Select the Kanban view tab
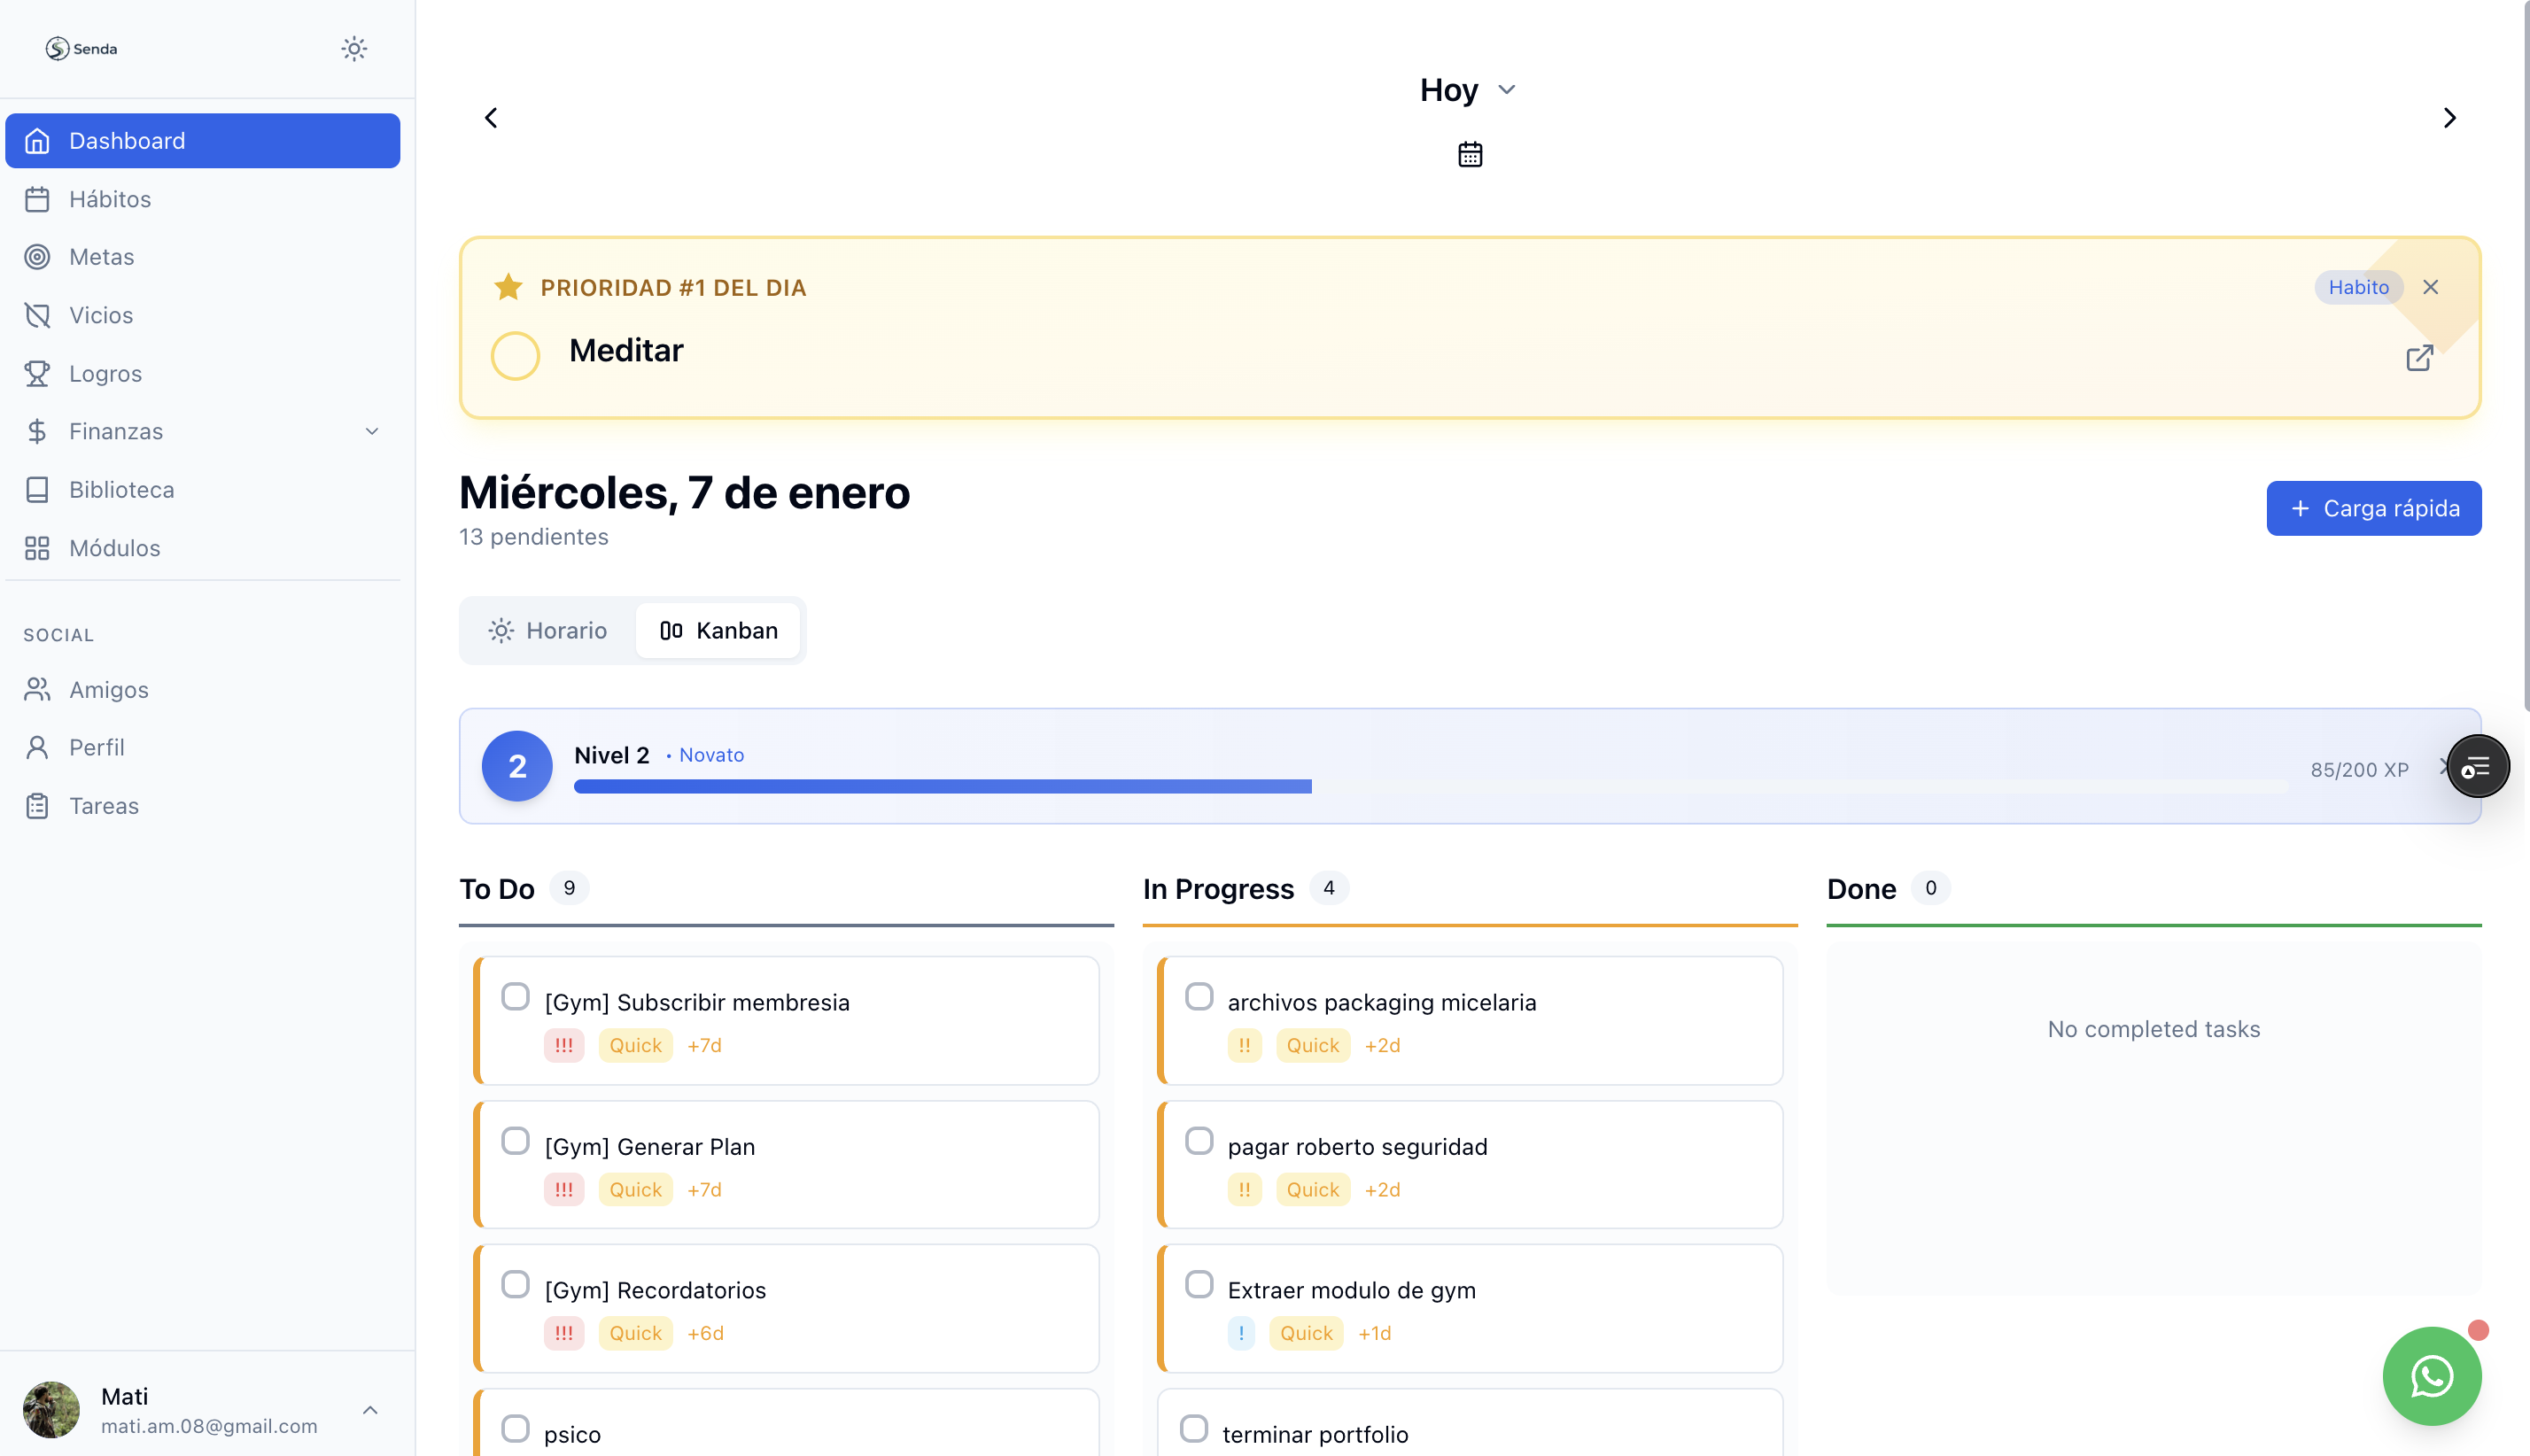 tap(718, 630)
